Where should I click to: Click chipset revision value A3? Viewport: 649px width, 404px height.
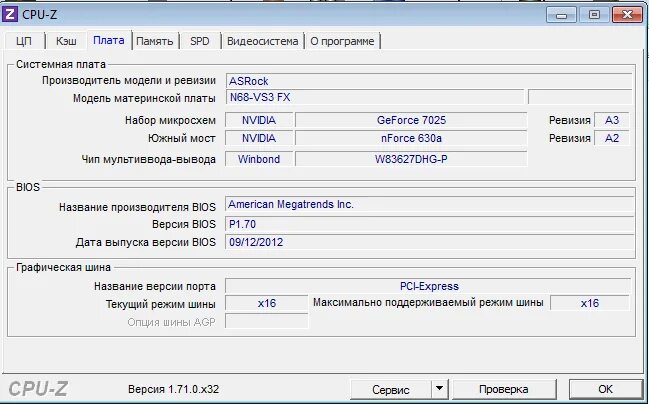click(x=612, y=120)
